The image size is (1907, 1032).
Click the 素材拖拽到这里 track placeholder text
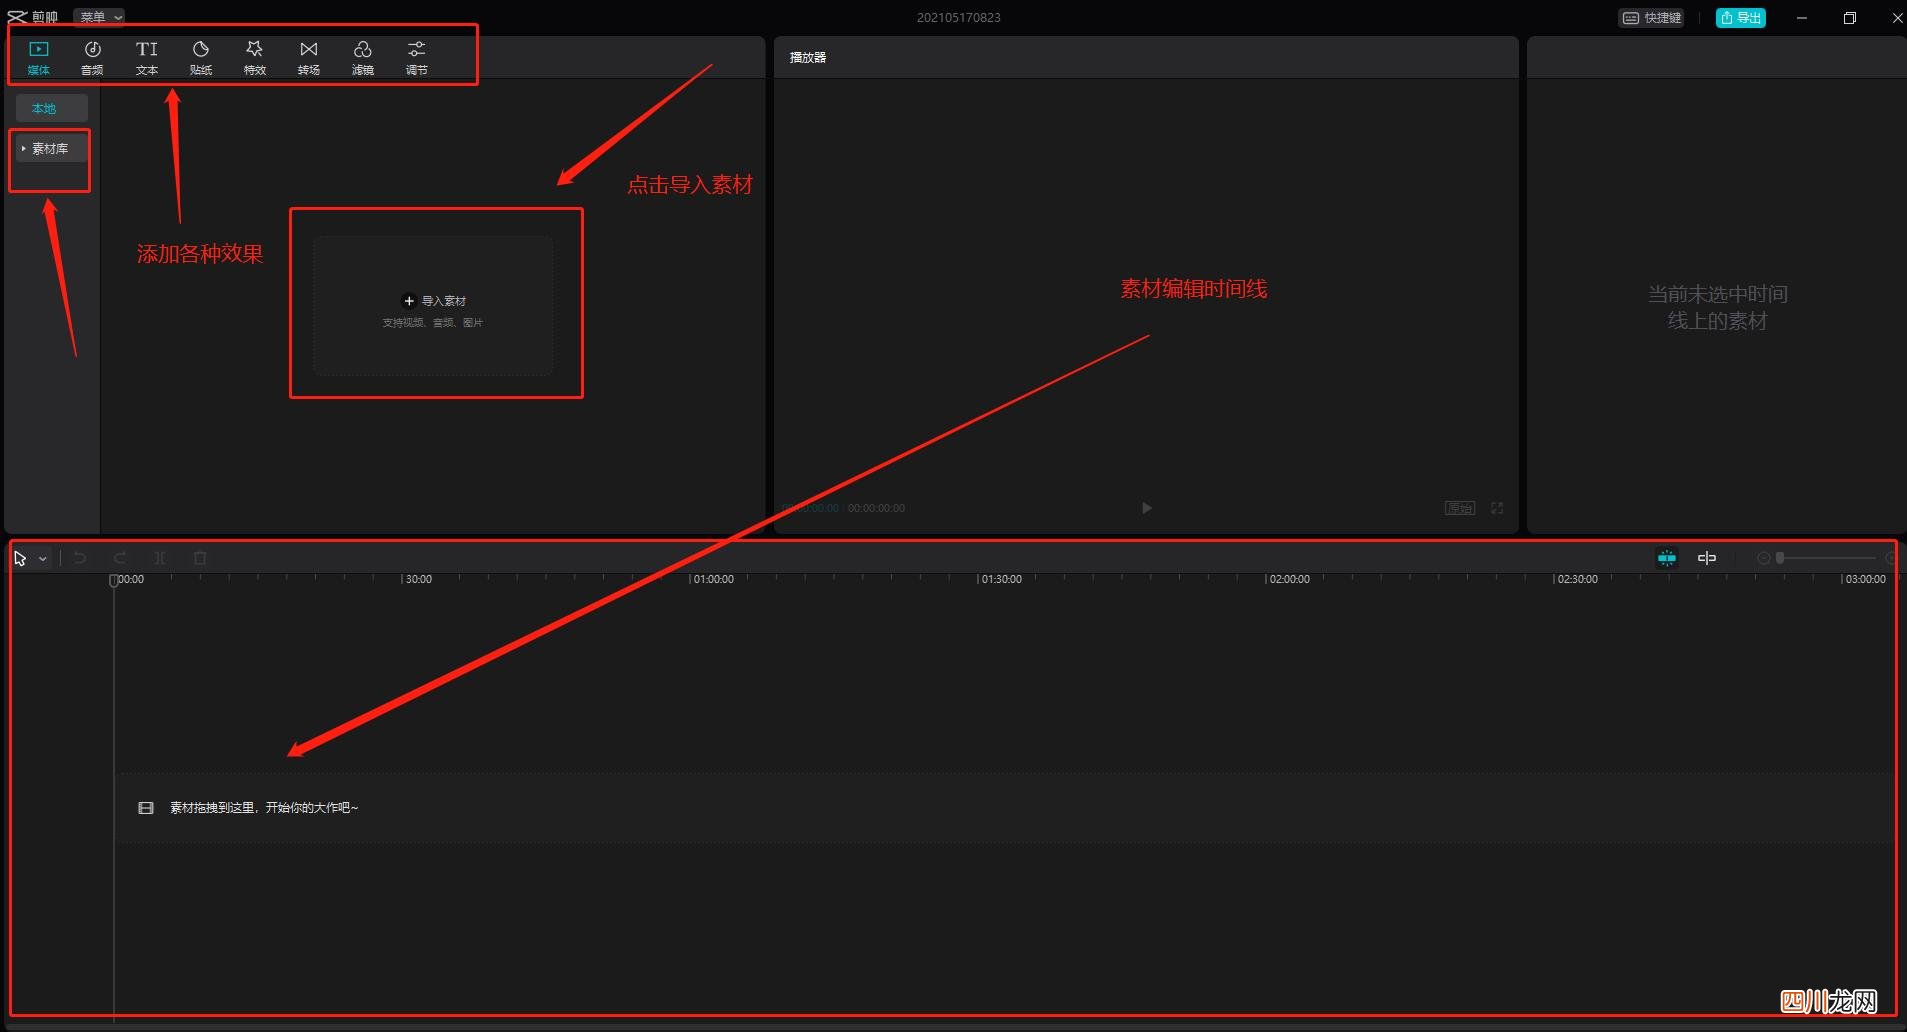pyautogui.click(x=264, y=808)
